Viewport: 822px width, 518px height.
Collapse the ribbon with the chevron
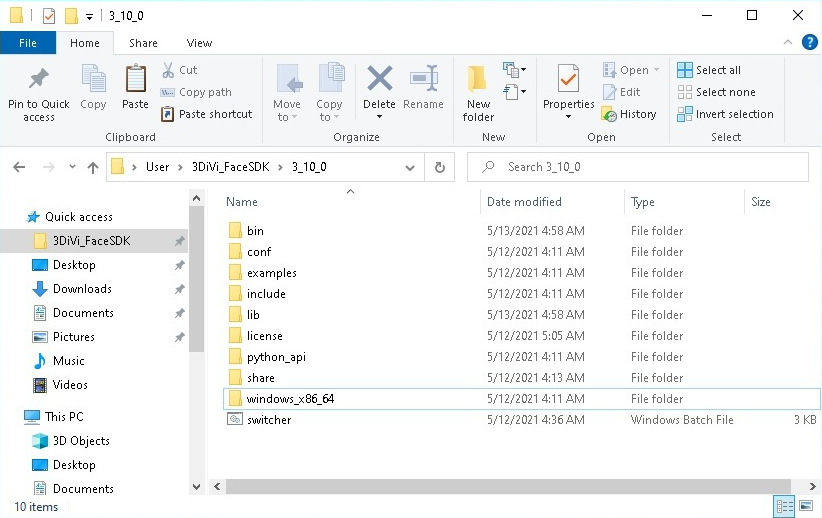787,42
